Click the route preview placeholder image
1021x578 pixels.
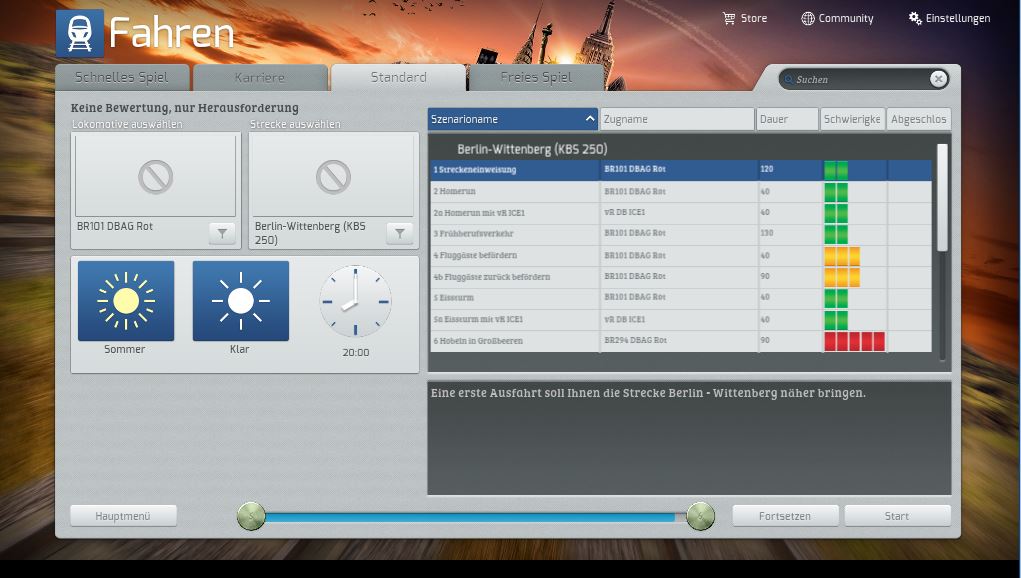coord(333,175)
